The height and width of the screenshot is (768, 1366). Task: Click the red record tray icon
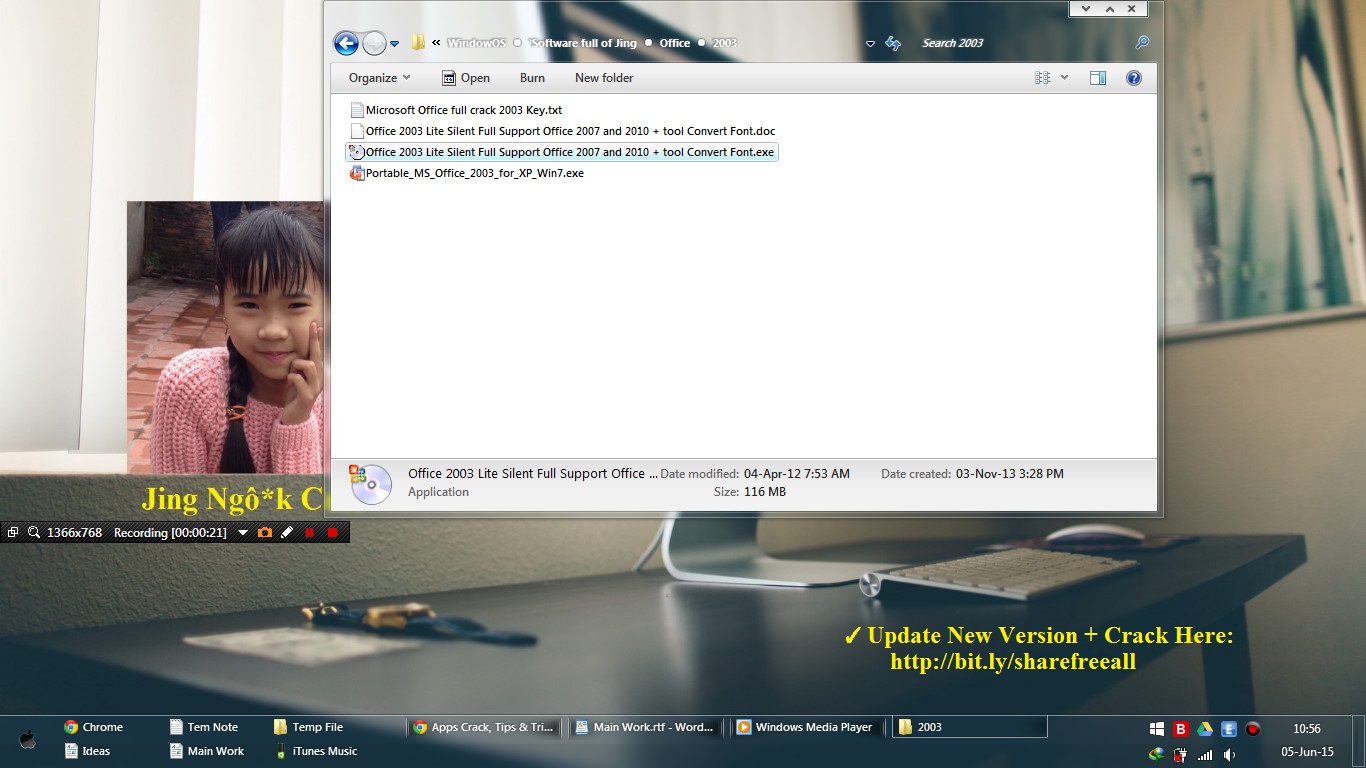1253,729
